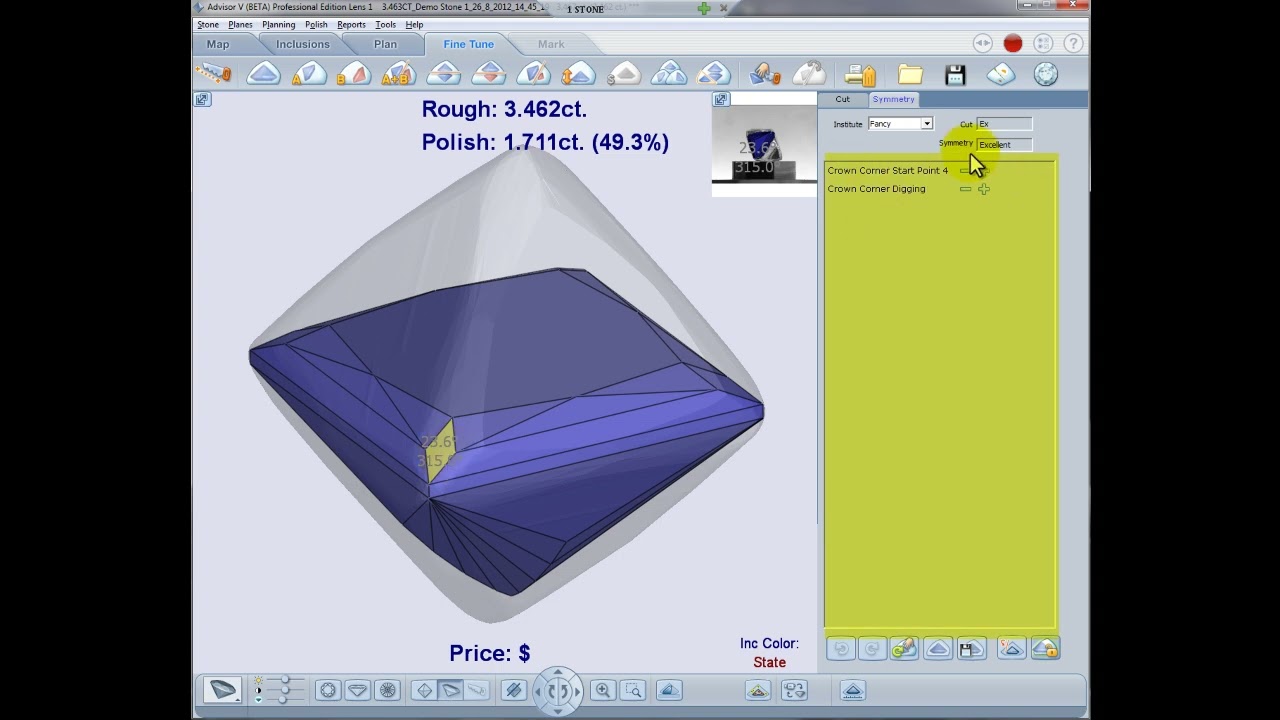This screenshot has width=1280, height=720.
Task: Click the help question mark icon
Action: point(1073,44)
